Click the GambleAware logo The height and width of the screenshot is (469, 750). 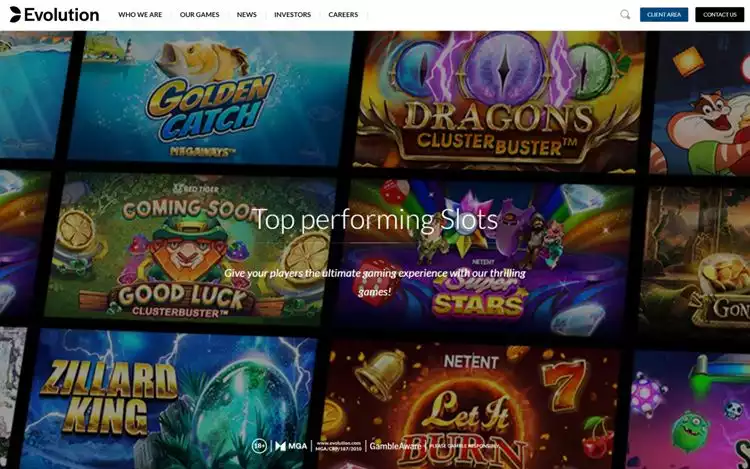(395, 446)
